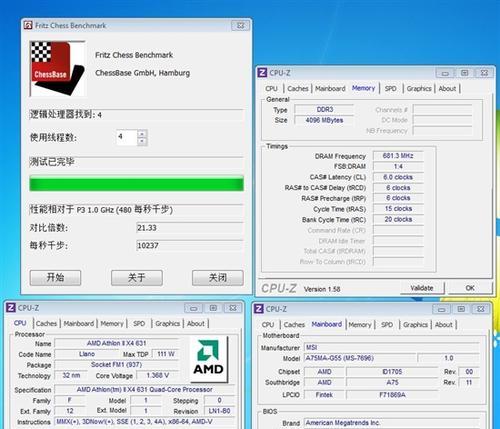Click the 111 W Max TDP value
Image resolution: width=500 pixels, height=429 pixels.
[x=166, y=354]
